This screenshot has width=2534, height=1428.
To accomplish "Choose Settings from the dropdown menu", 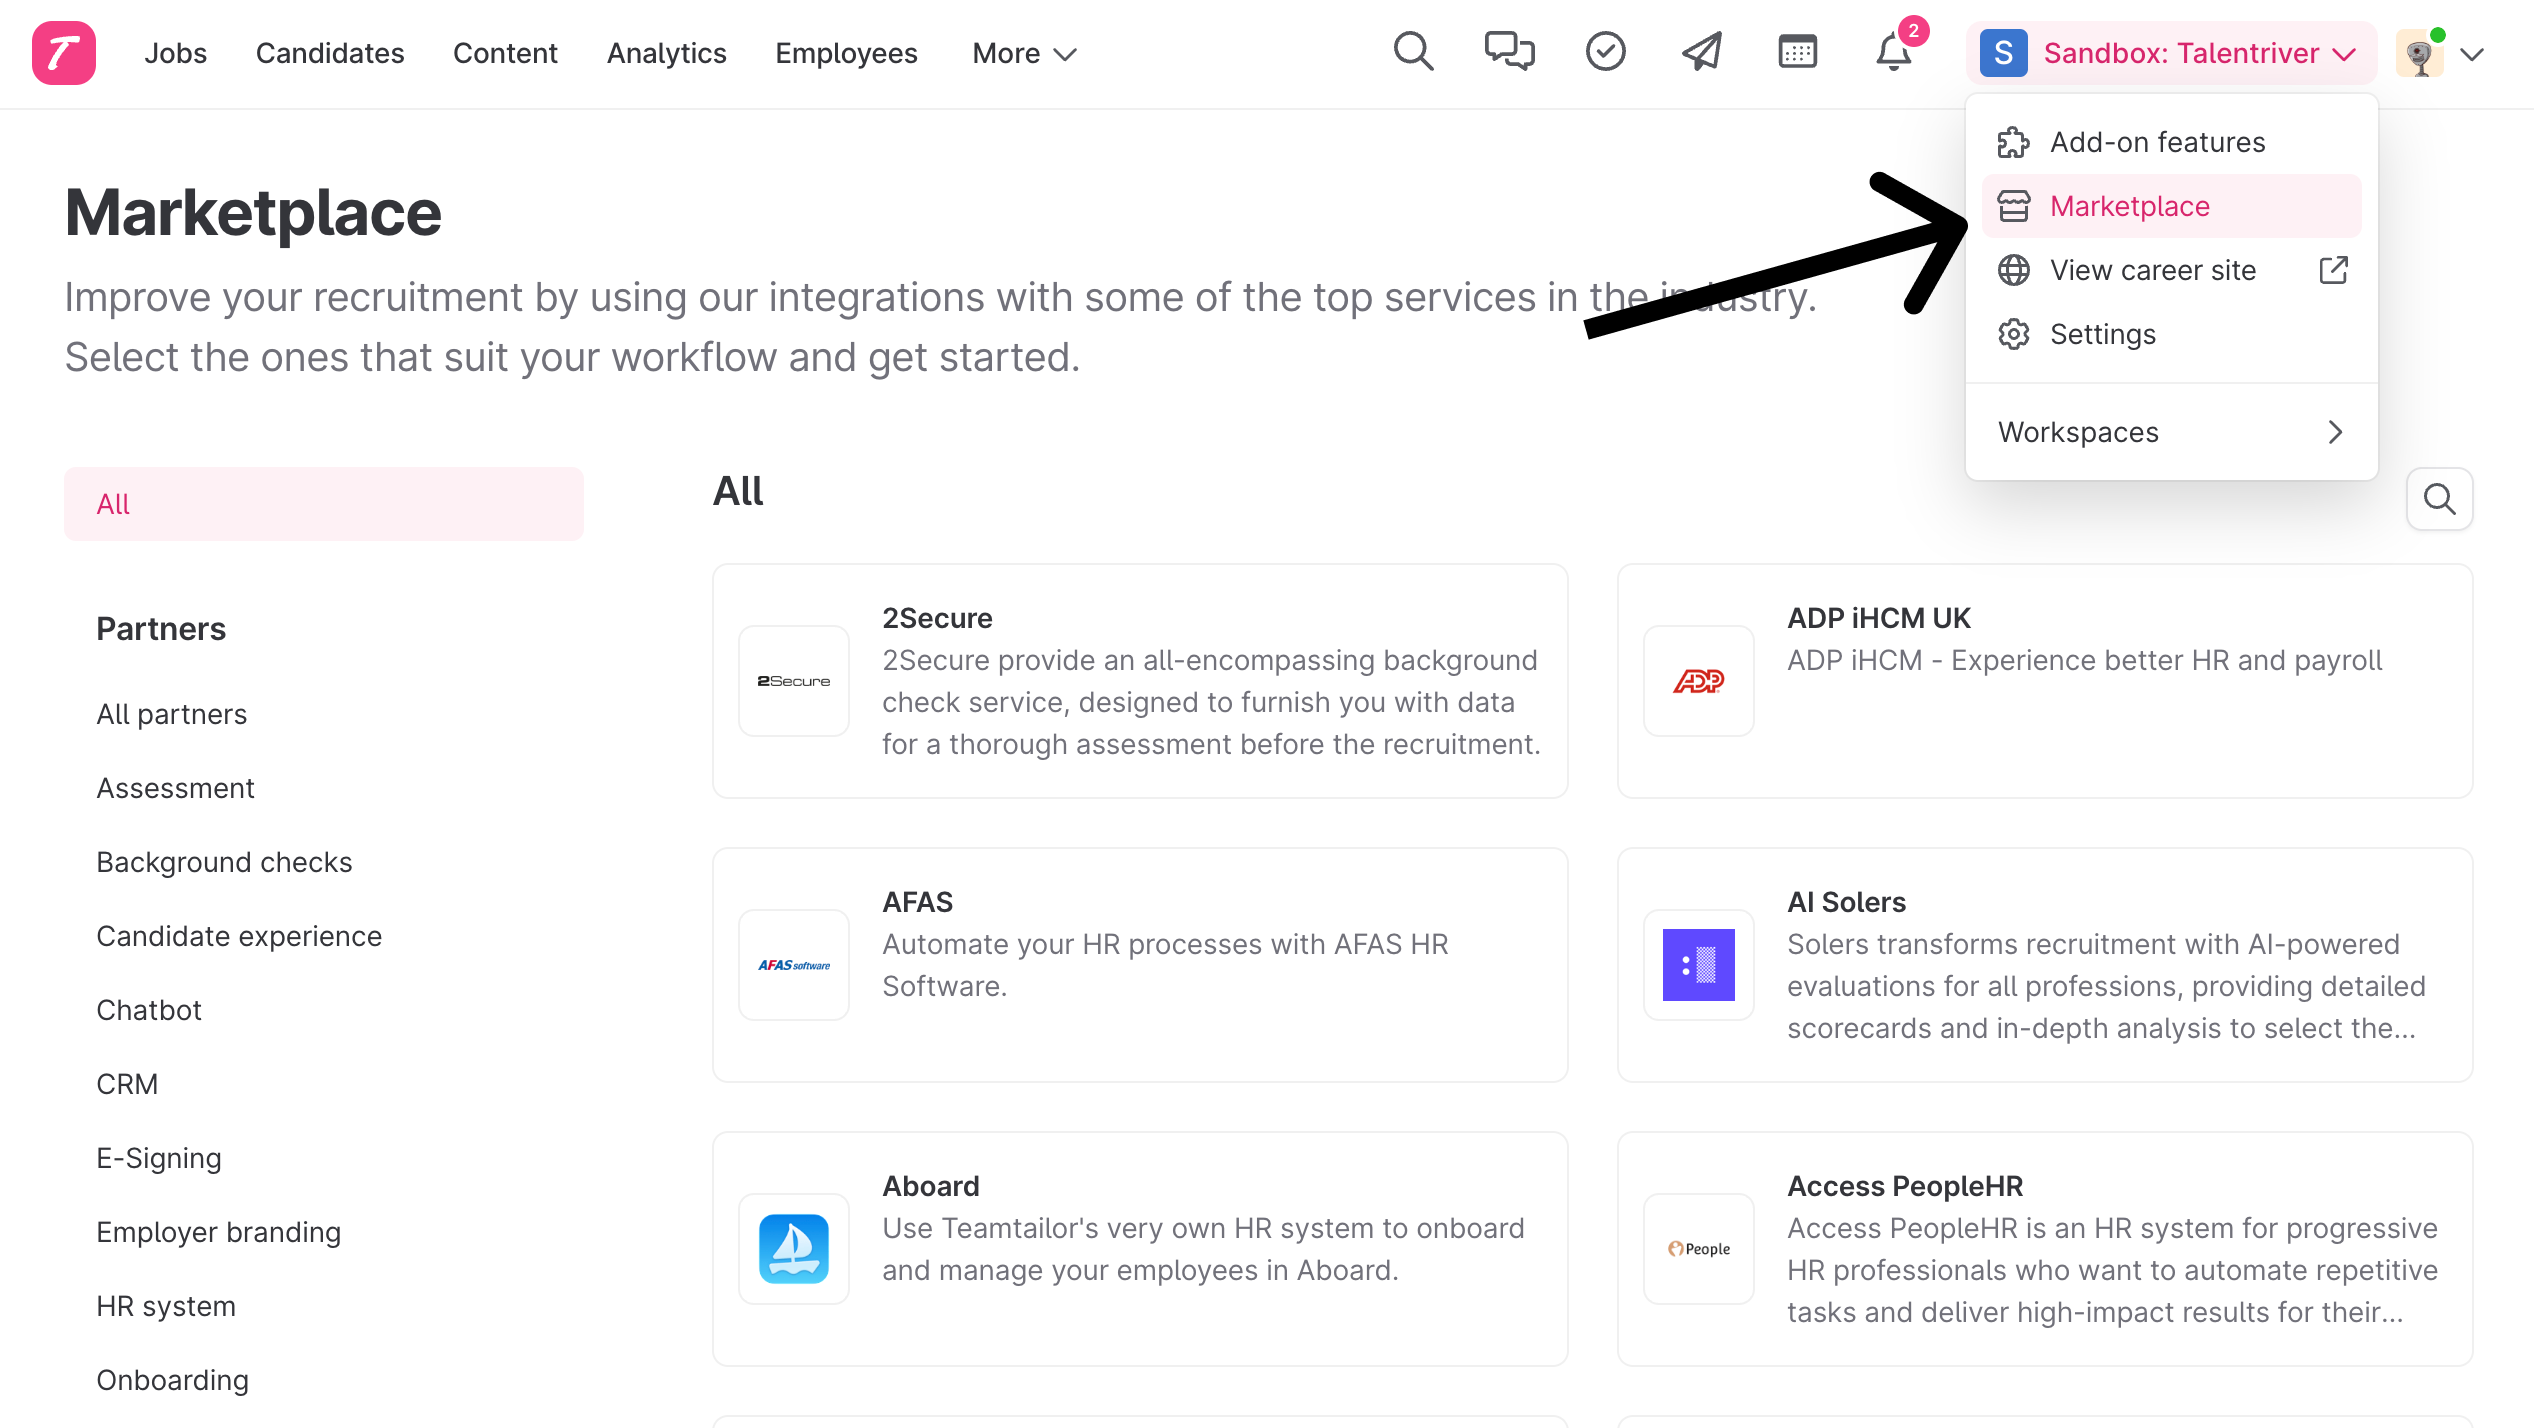I will (x=2102, y=334).
